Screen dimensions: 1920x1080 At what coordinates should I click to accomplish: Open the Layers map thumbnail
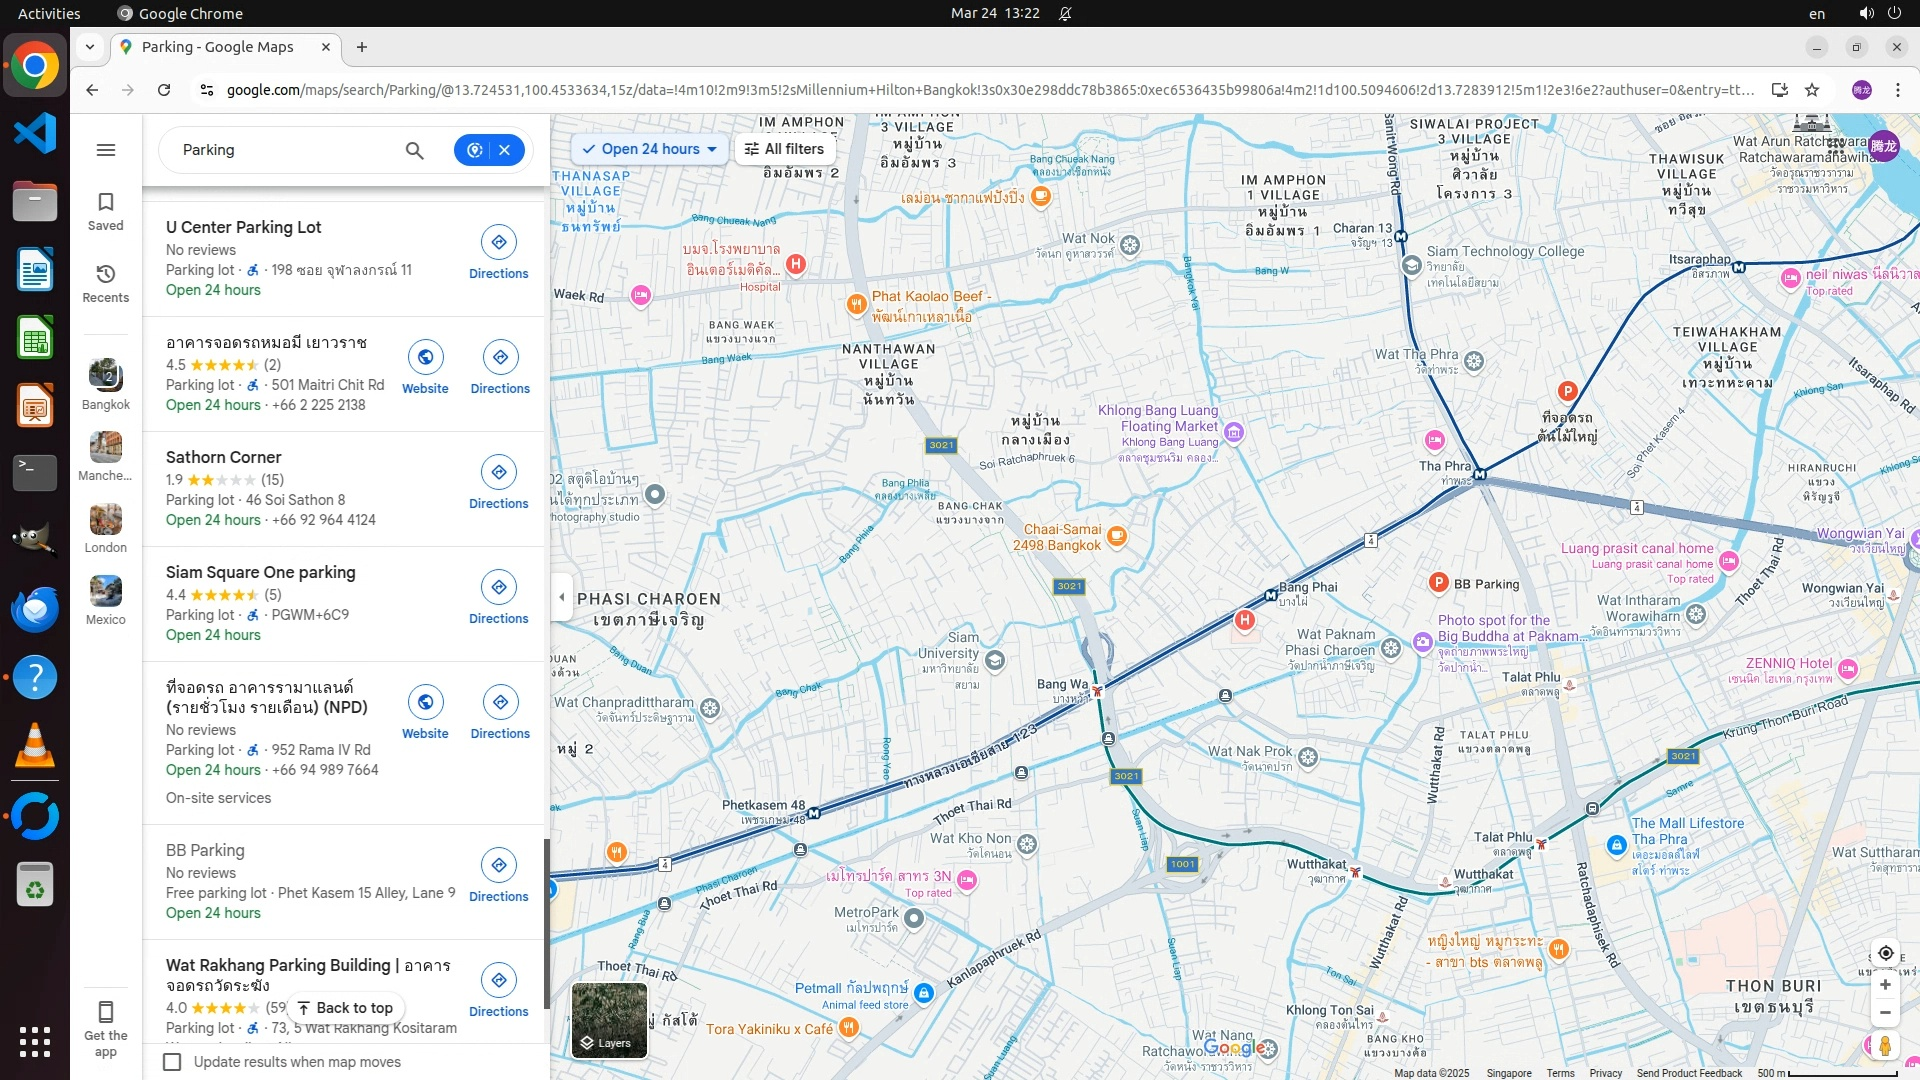point(609,1020)
